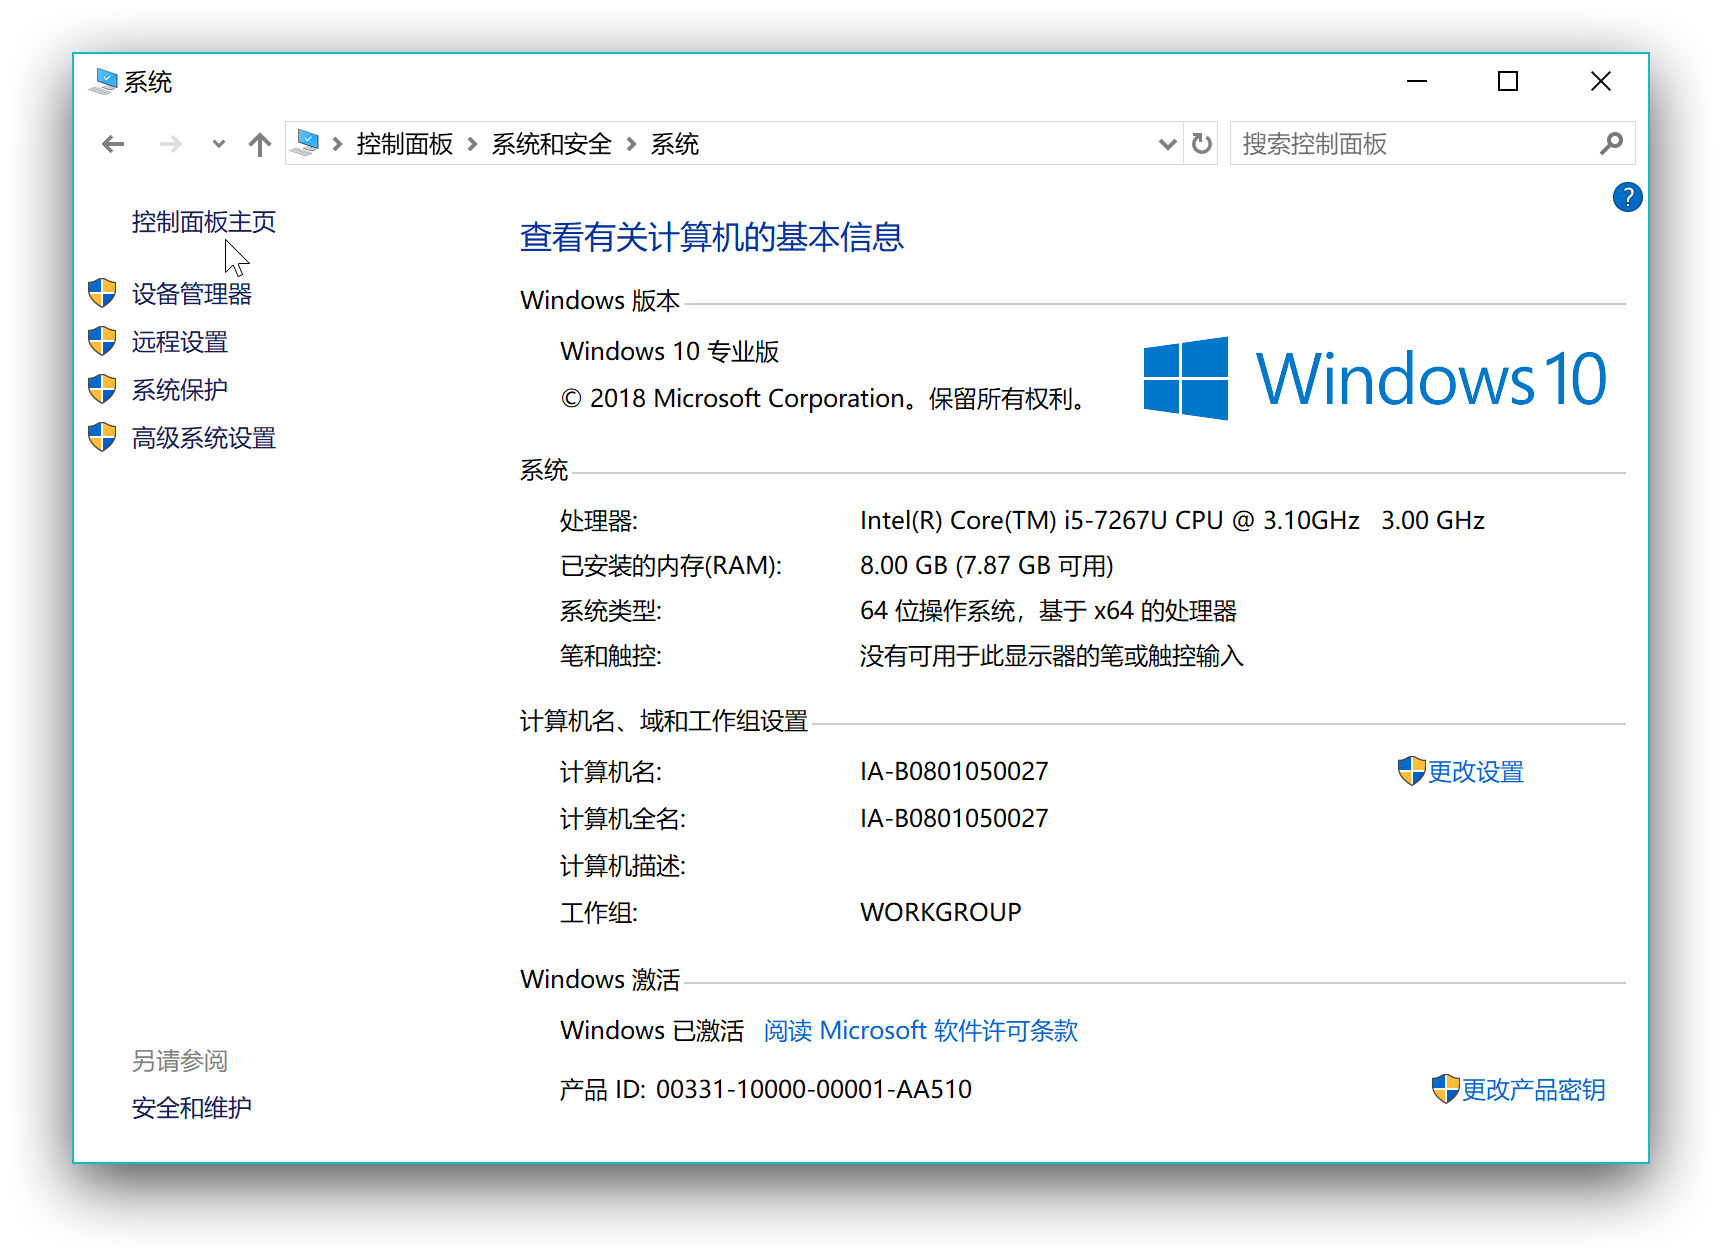Click the © 2018 Microsoft Corporation copyright text

[x=826, y=399]
